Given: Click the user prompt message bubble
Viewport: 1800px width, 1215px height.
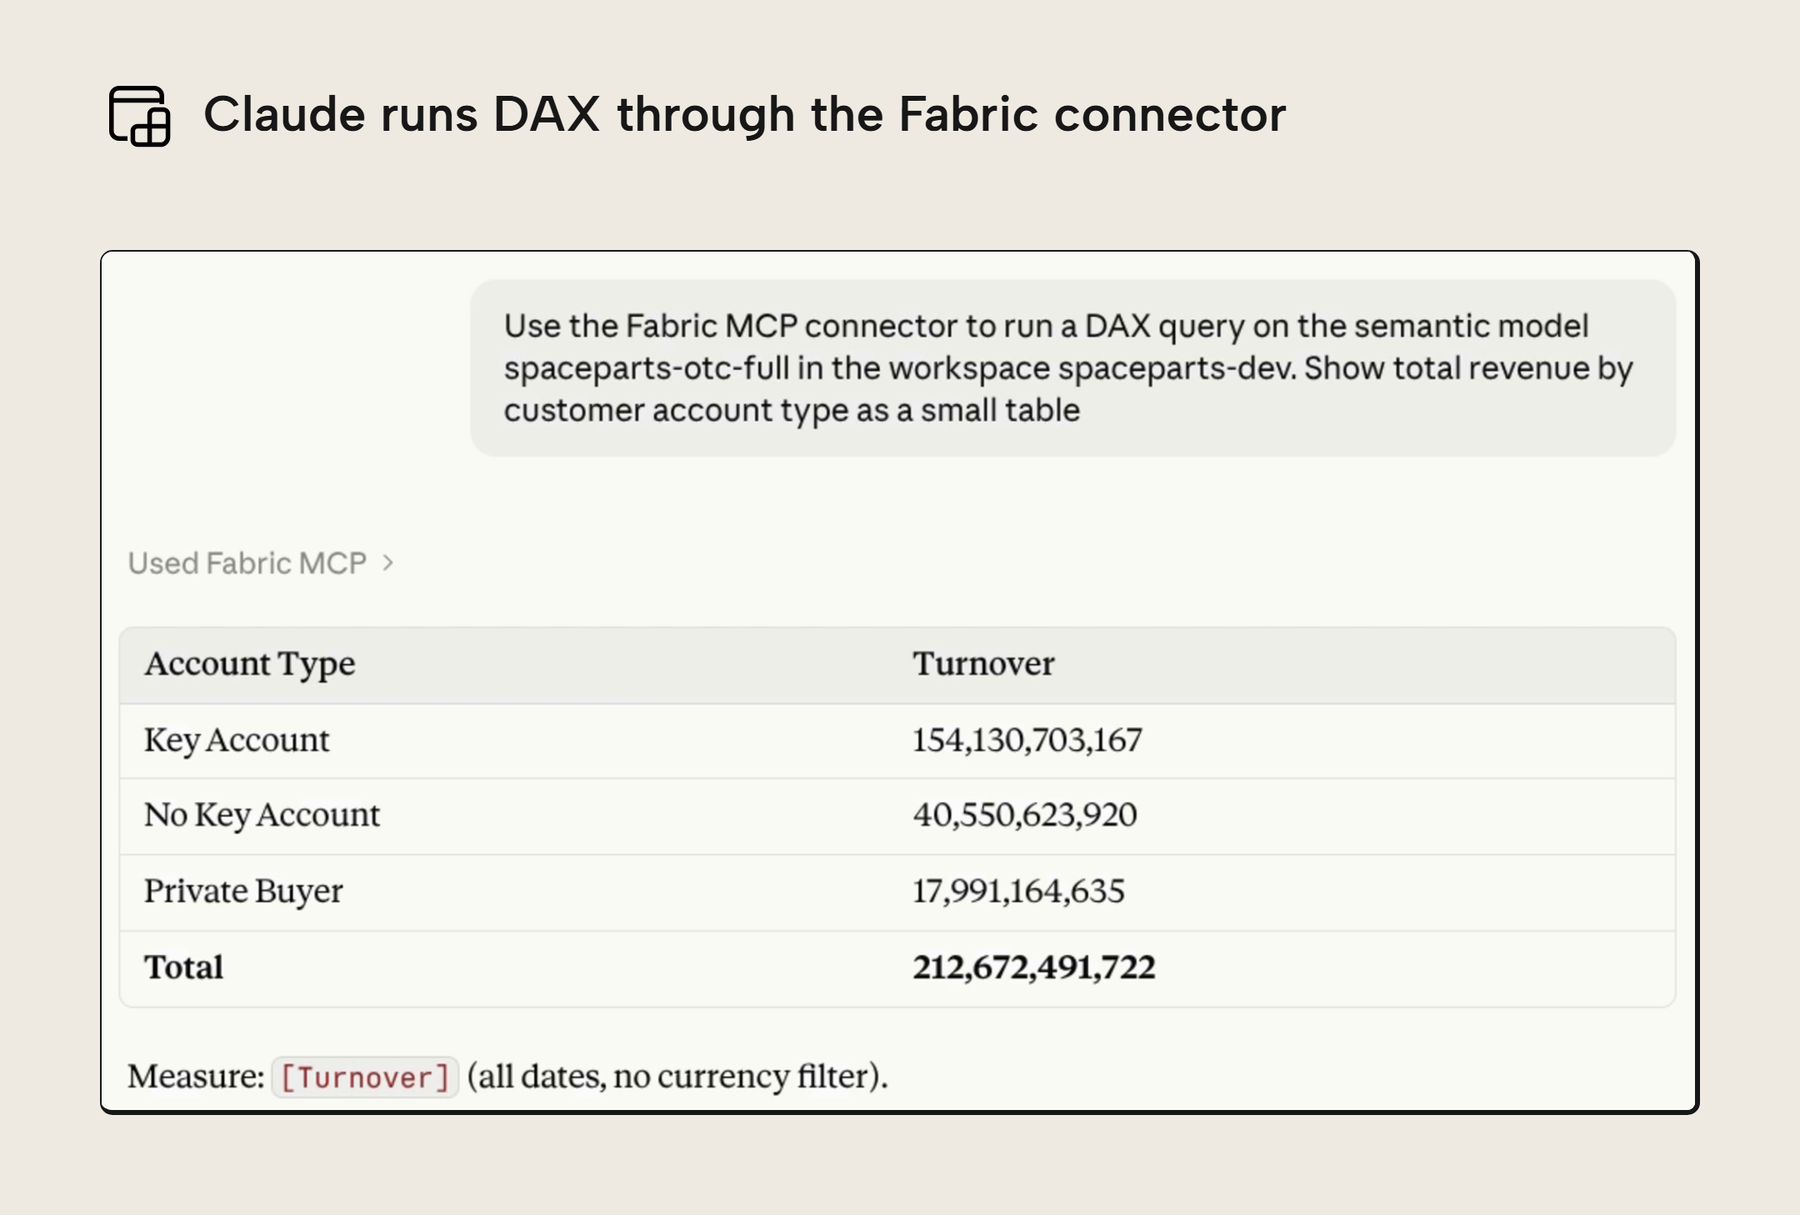Looking at the screenshot, I should click(x=1073, y=368).
